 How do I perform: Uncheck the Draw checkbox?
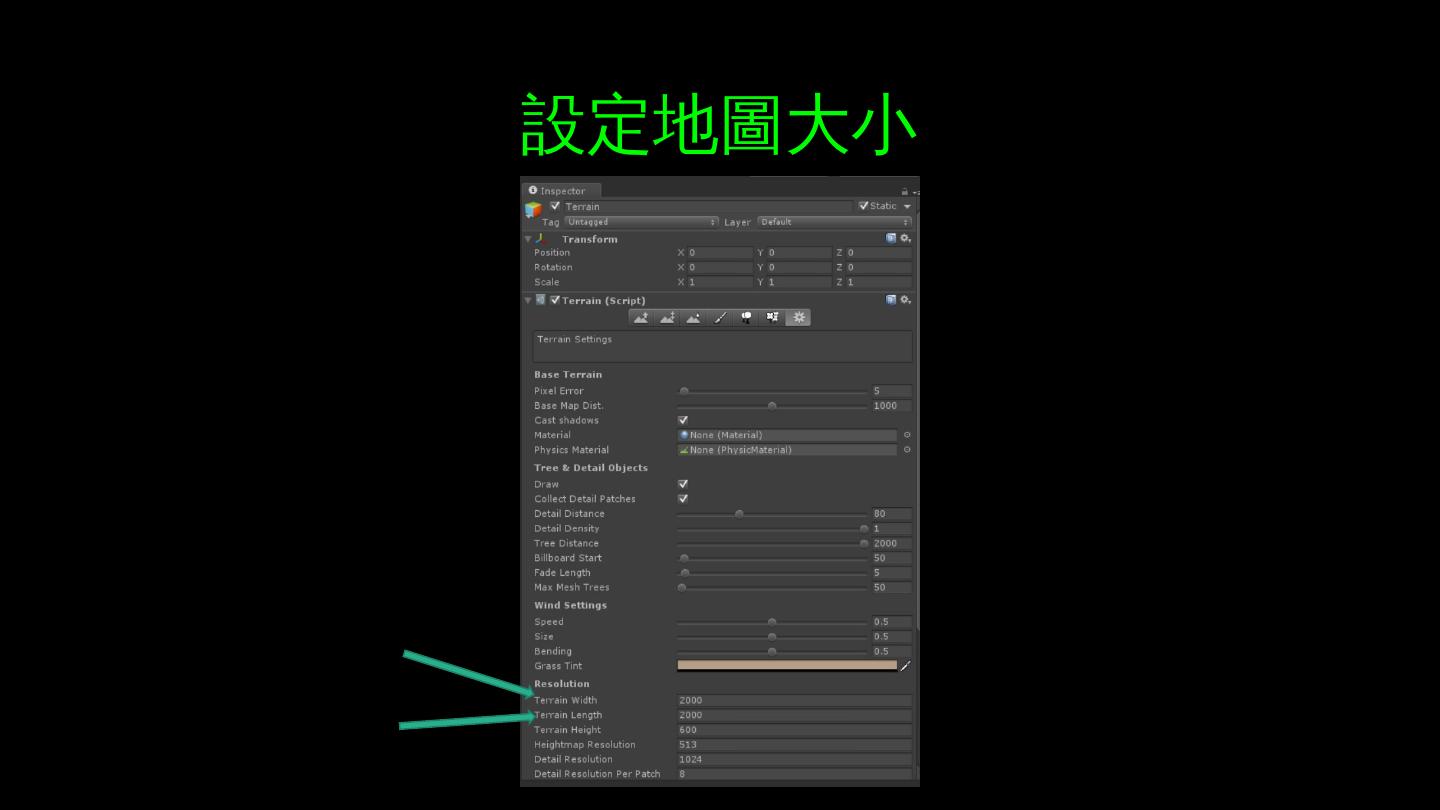point(683,484)
